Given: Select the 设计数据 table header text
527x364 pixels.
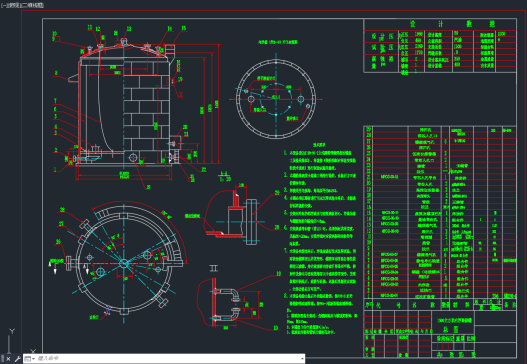Looking at the screenshot, I should pyautogui.click(x=452, y=24).
